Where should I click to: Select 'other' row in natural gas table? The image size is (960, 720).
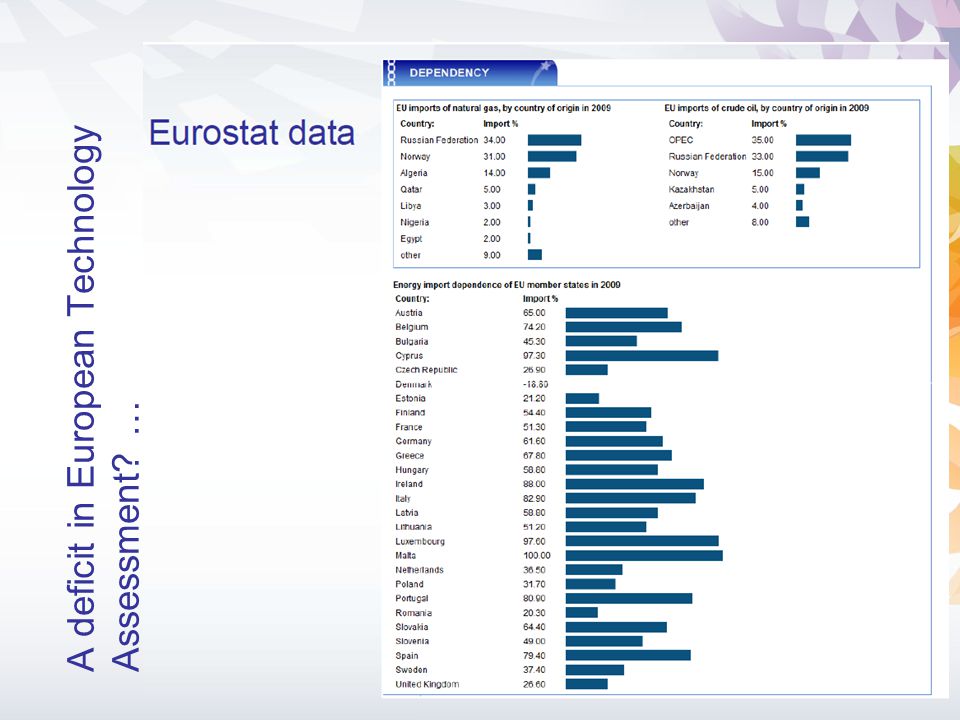(471, 255)
